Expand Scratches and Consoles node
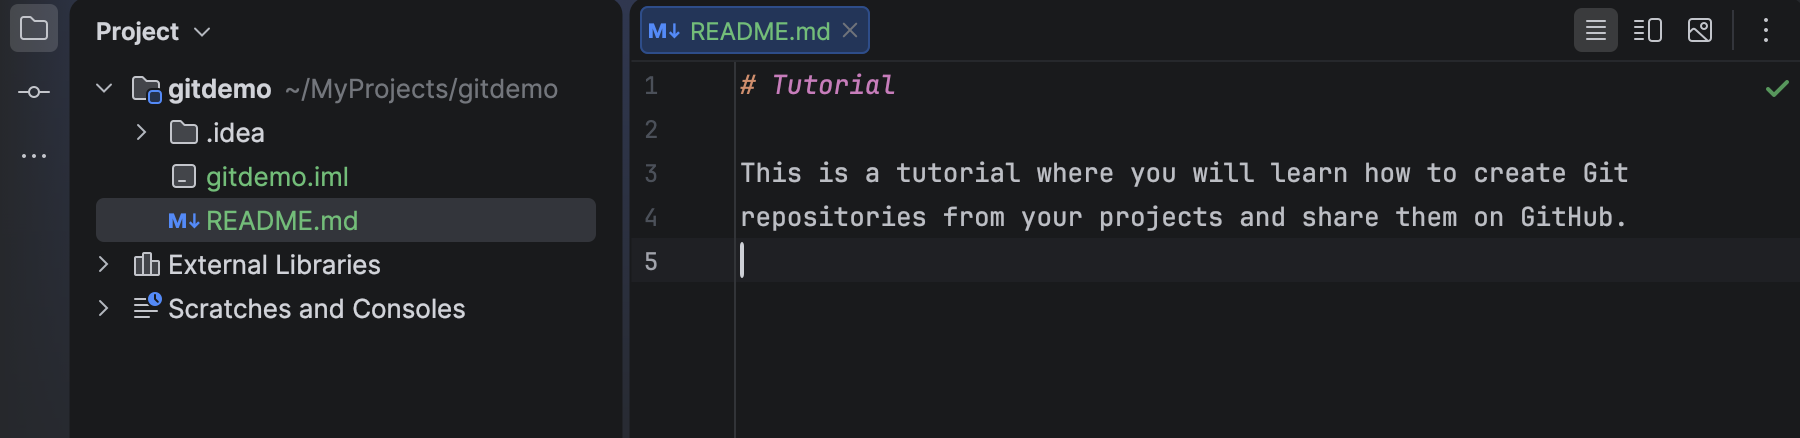This screenshot has height=438, width=1800. click(x=103, y=308)
